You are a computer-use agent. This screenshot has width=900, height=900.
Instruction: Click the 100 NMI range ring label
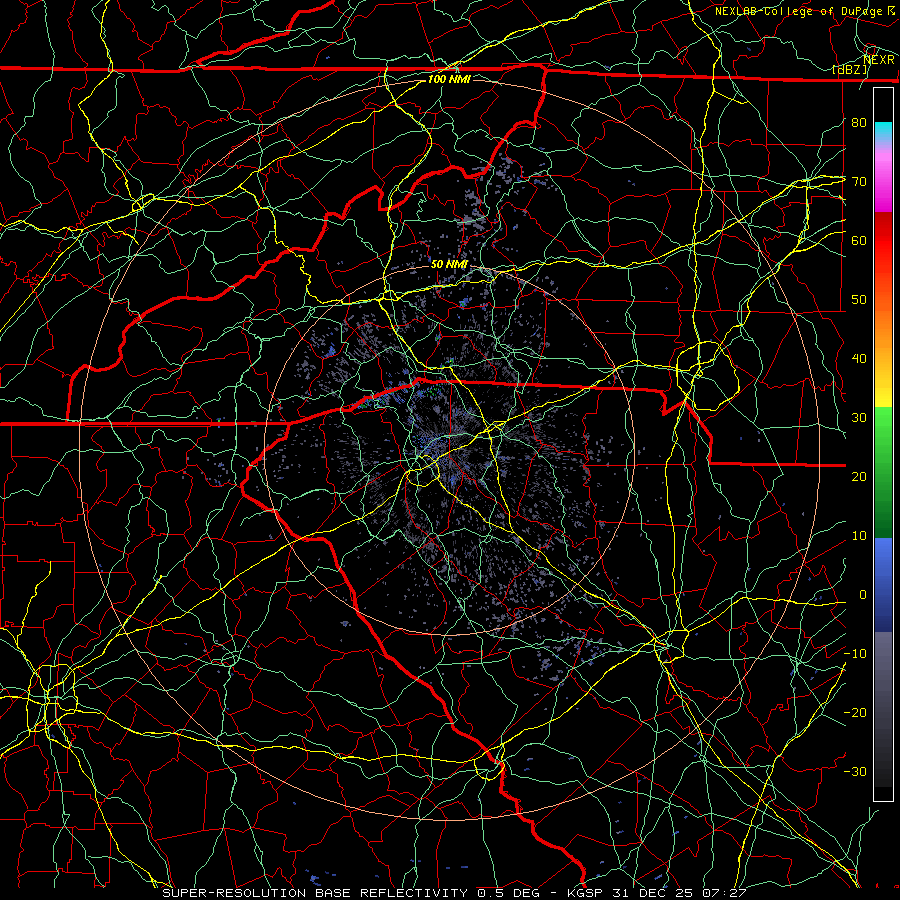[449, 79]
